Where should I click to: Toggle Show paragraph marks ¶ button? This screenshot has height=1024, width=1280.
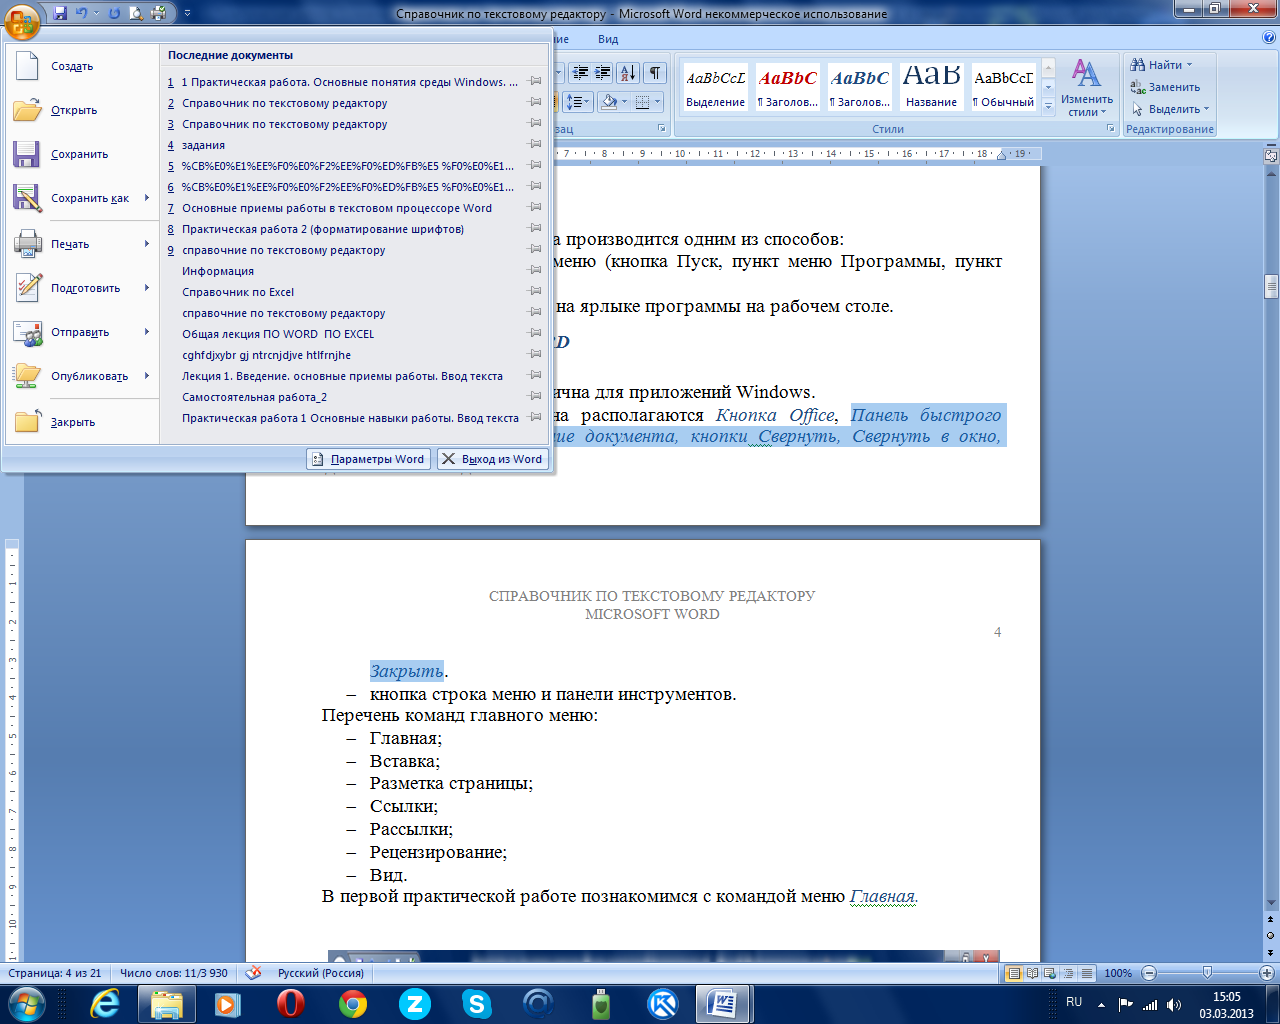[x=655, y=73]
